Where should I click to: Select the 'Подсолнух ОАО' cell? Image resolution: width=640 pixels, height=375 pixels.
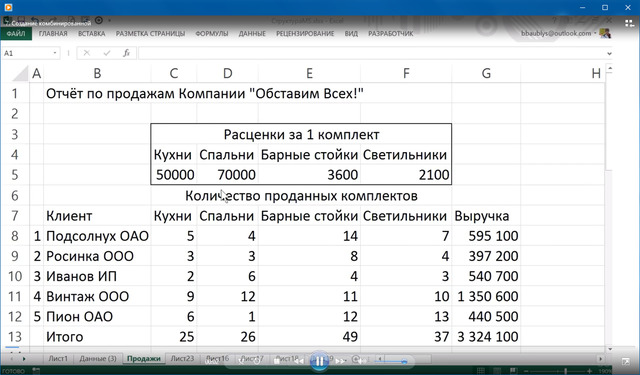97,236
